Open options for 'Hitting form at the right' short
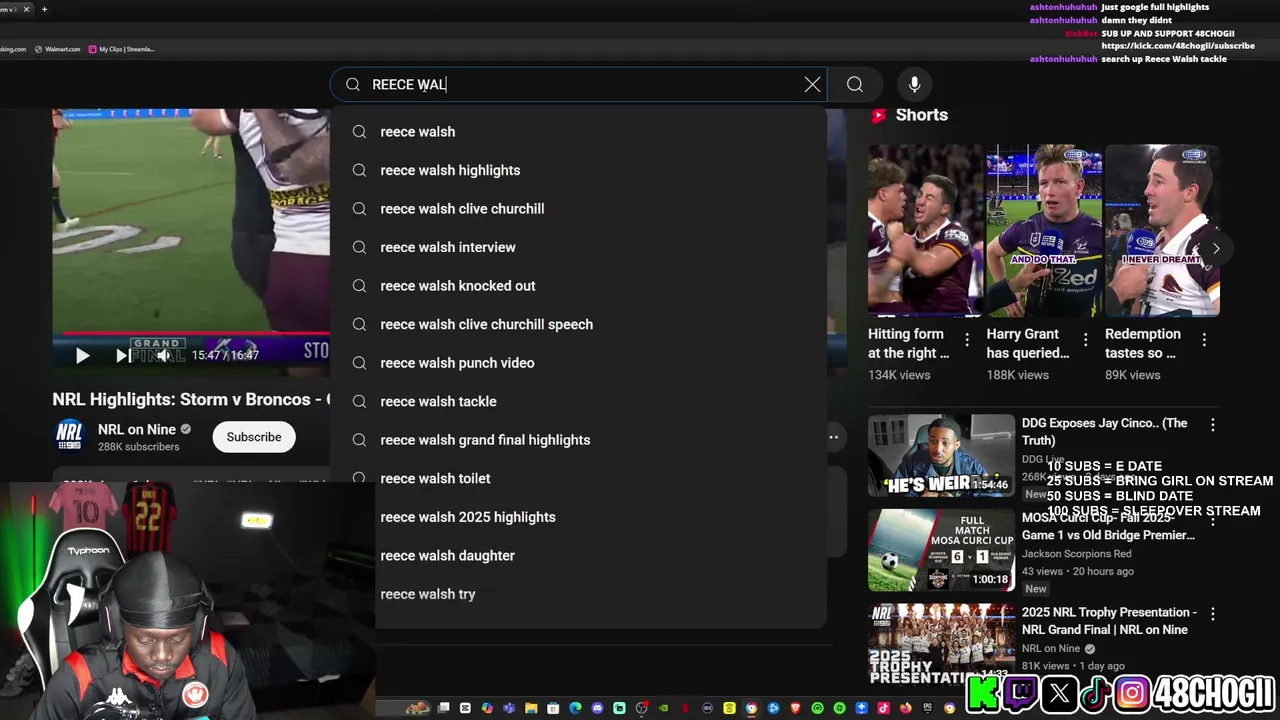Viewport: 1280px width, 720px height. pos(967,340)
